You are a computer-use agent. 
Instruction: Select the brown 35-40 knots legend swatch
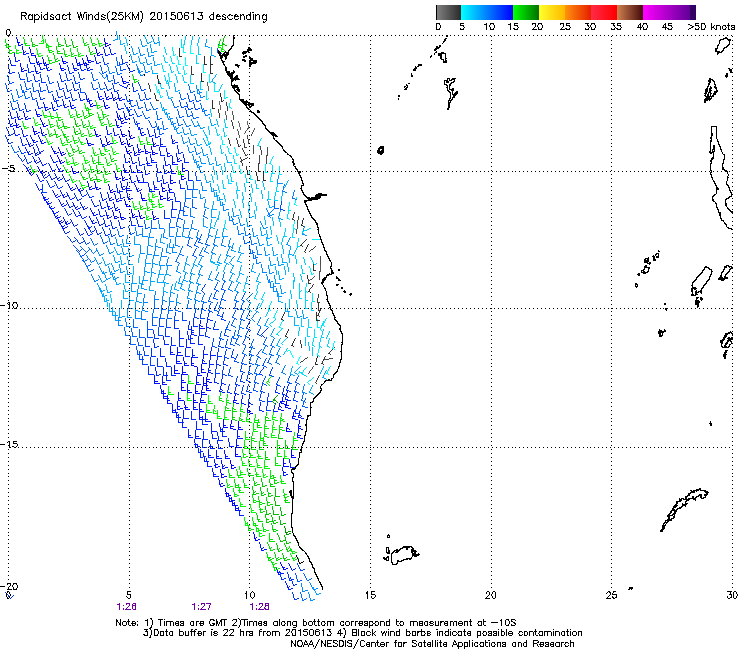630,12
